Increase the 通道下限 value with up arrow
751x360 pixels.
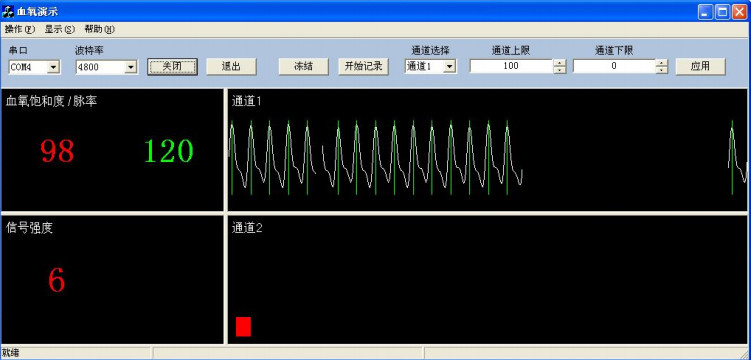click(661, 63)
